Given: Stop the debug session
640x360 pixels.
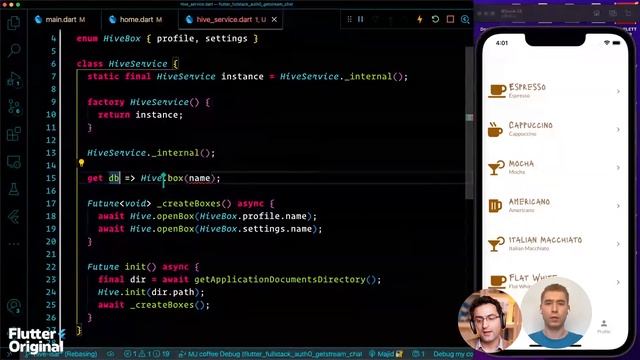Looking at the screenshot, I should [x=450, y=19].
